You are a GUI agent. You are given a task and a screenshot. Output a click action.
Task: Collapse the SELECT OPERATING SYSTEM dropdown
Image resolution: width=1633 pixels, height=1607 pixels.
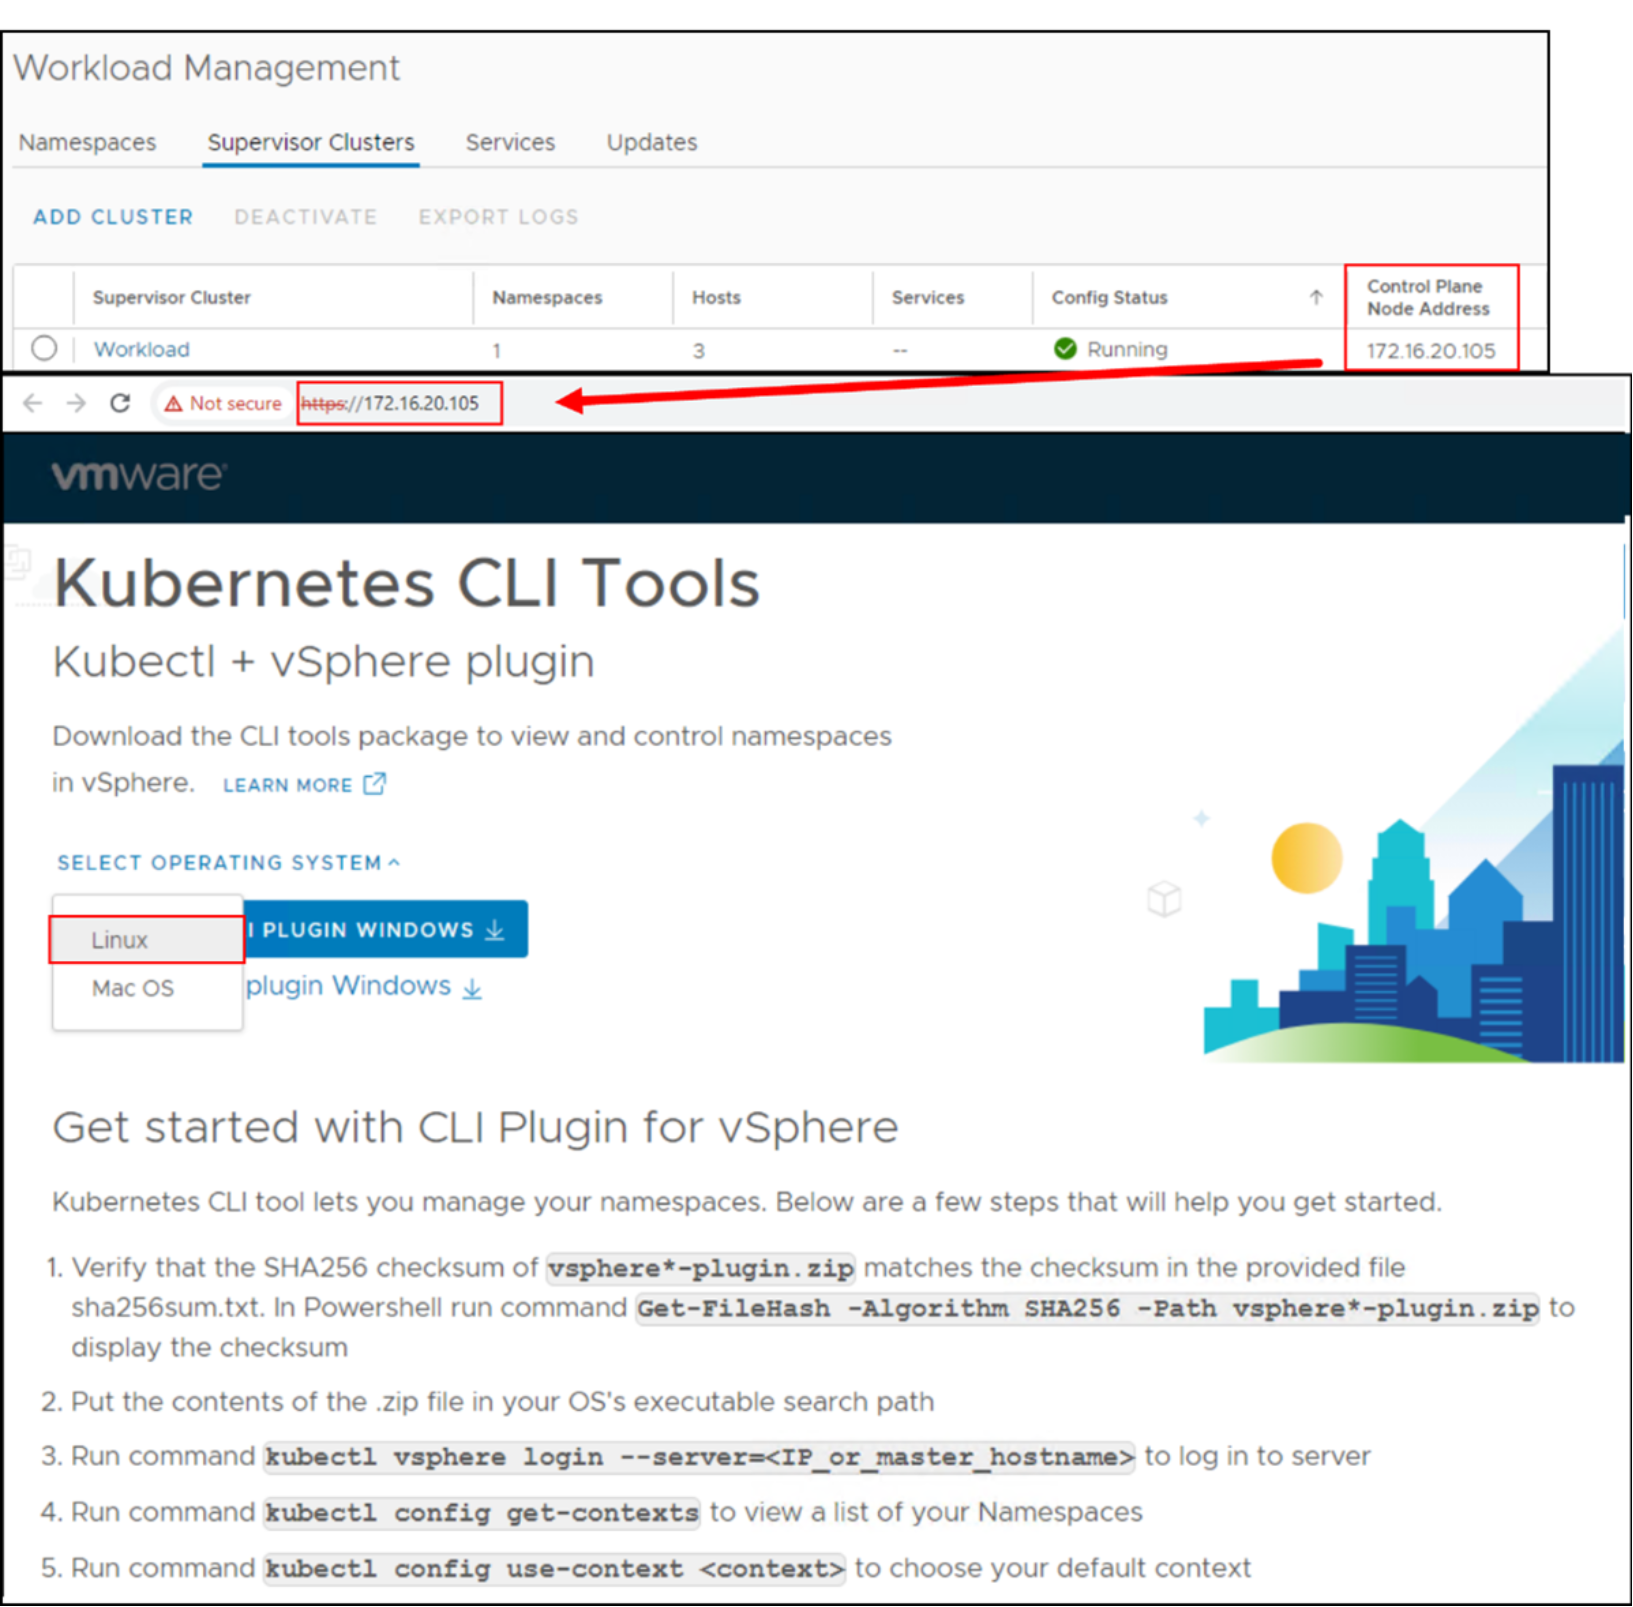228,862
